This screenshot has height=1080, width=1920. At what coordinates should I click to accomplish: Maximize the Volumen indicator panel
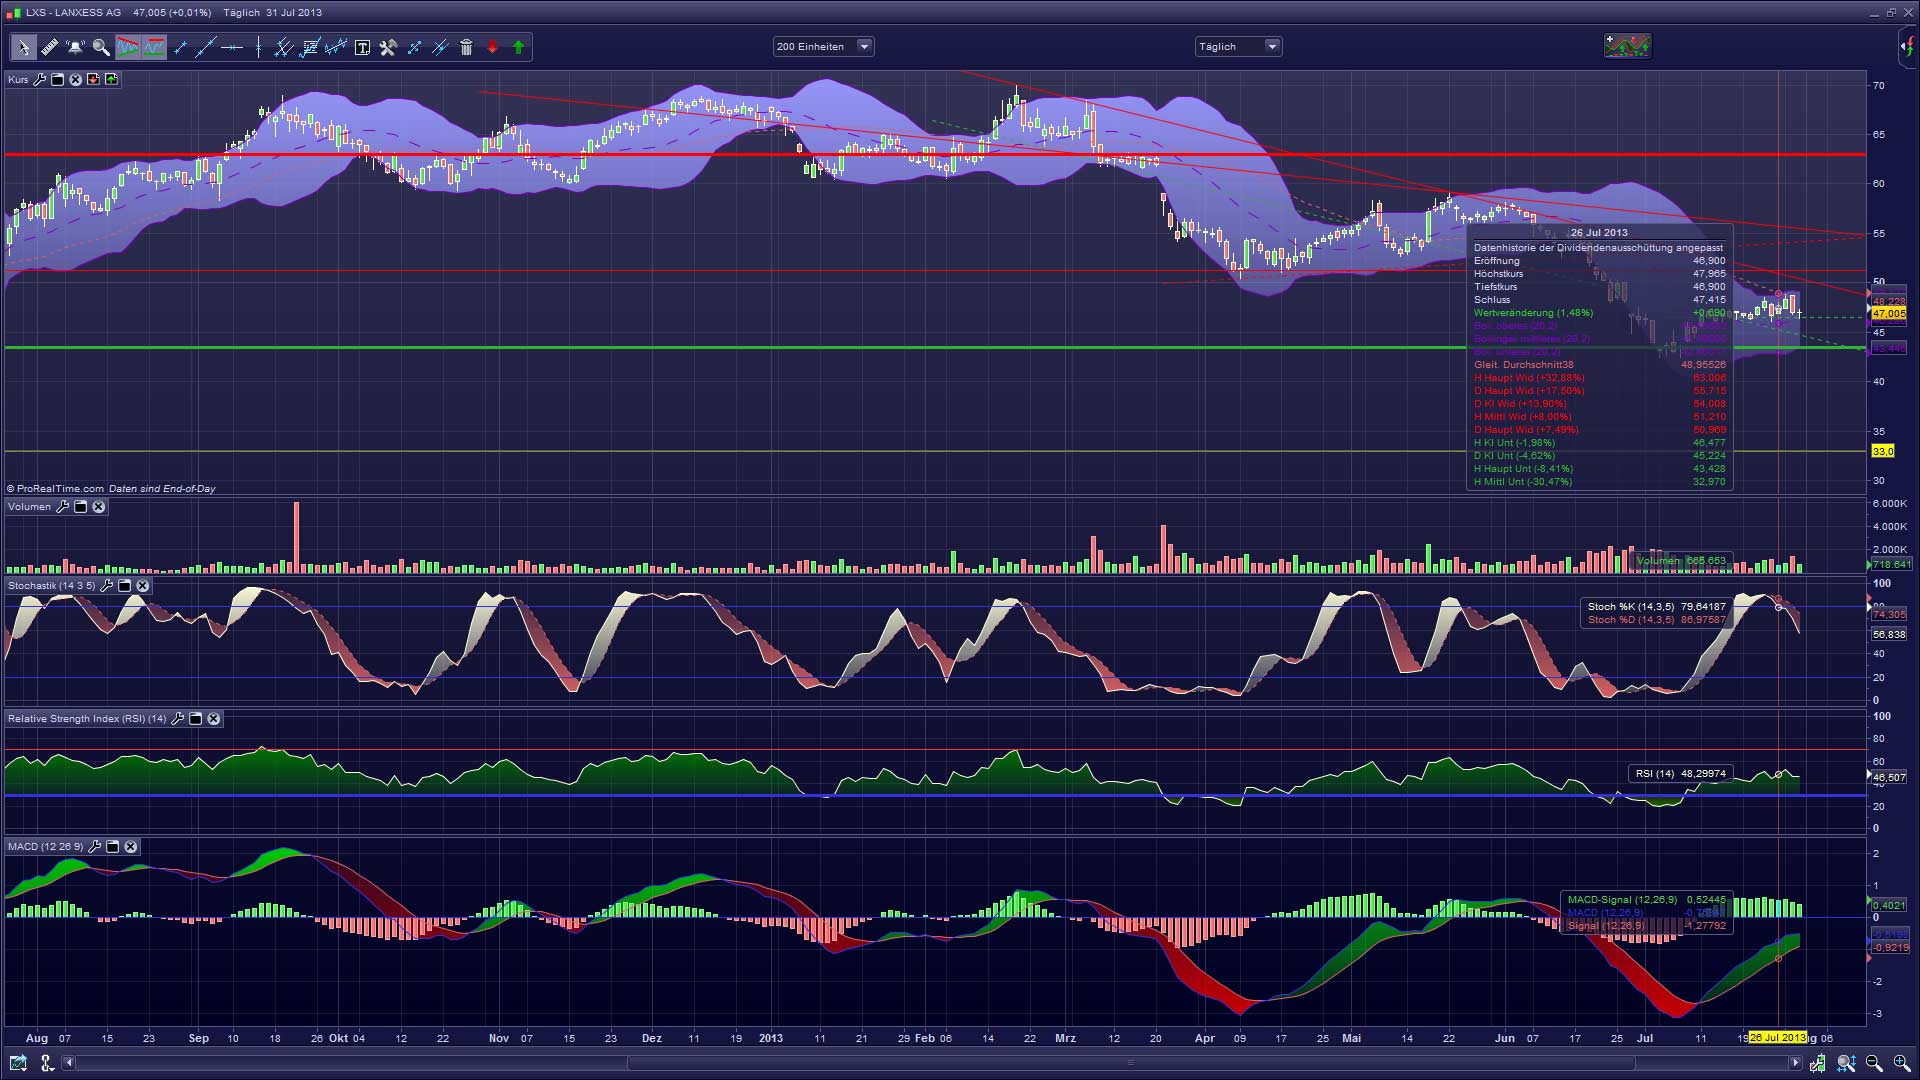pos(81,507)
